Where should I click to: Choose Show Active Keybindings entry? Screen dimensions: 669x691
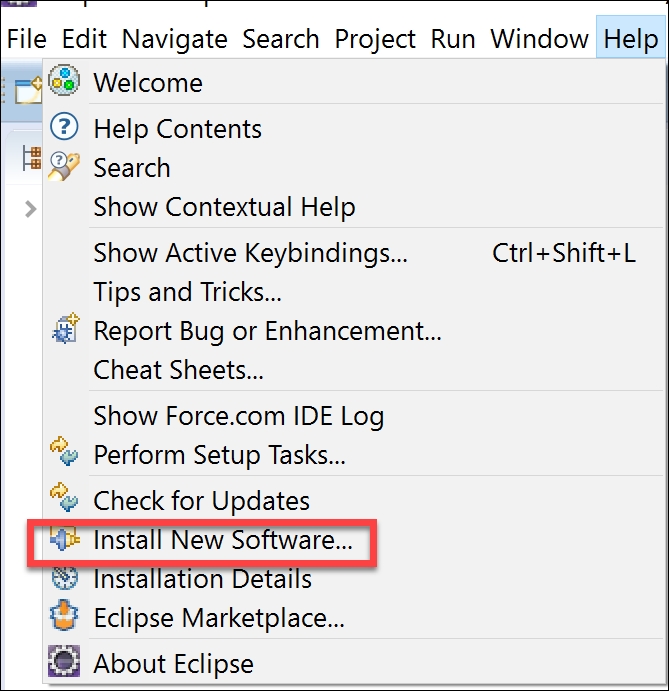tap(250, 253)
